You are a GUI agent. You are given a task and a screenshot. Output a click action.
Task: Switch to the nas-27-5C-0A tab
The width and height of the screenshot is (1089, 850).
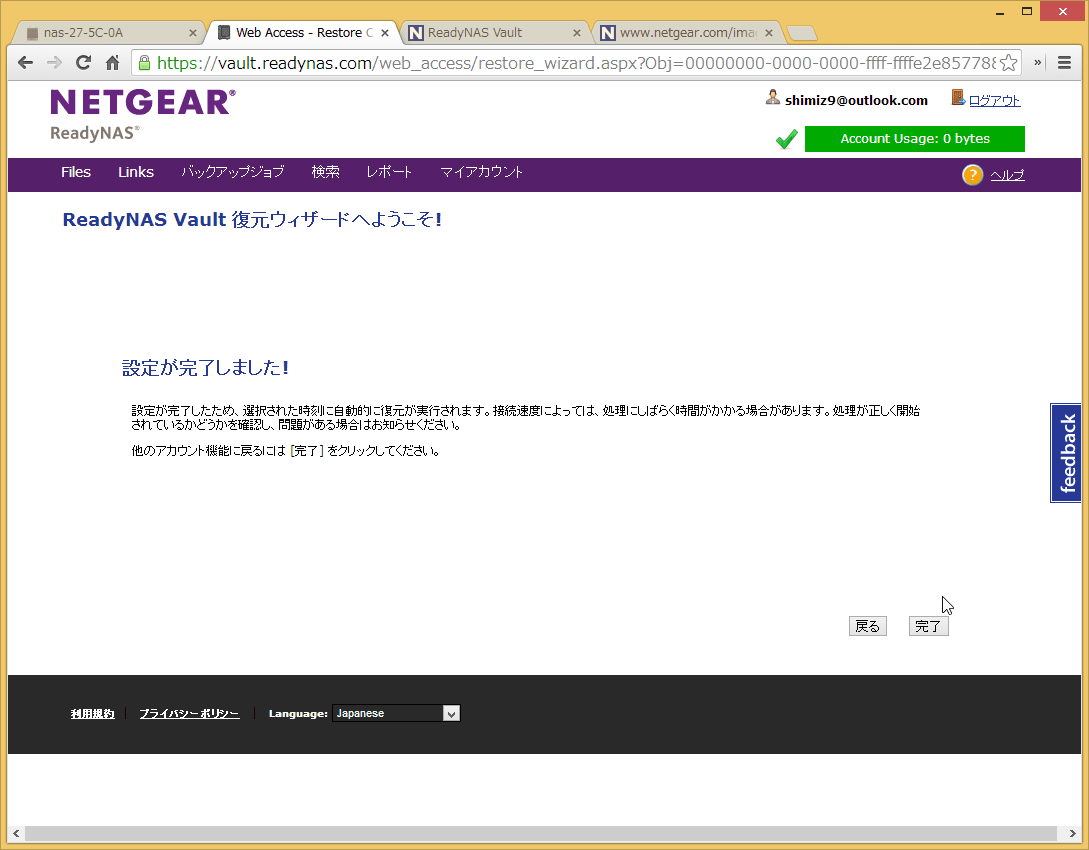105,33
